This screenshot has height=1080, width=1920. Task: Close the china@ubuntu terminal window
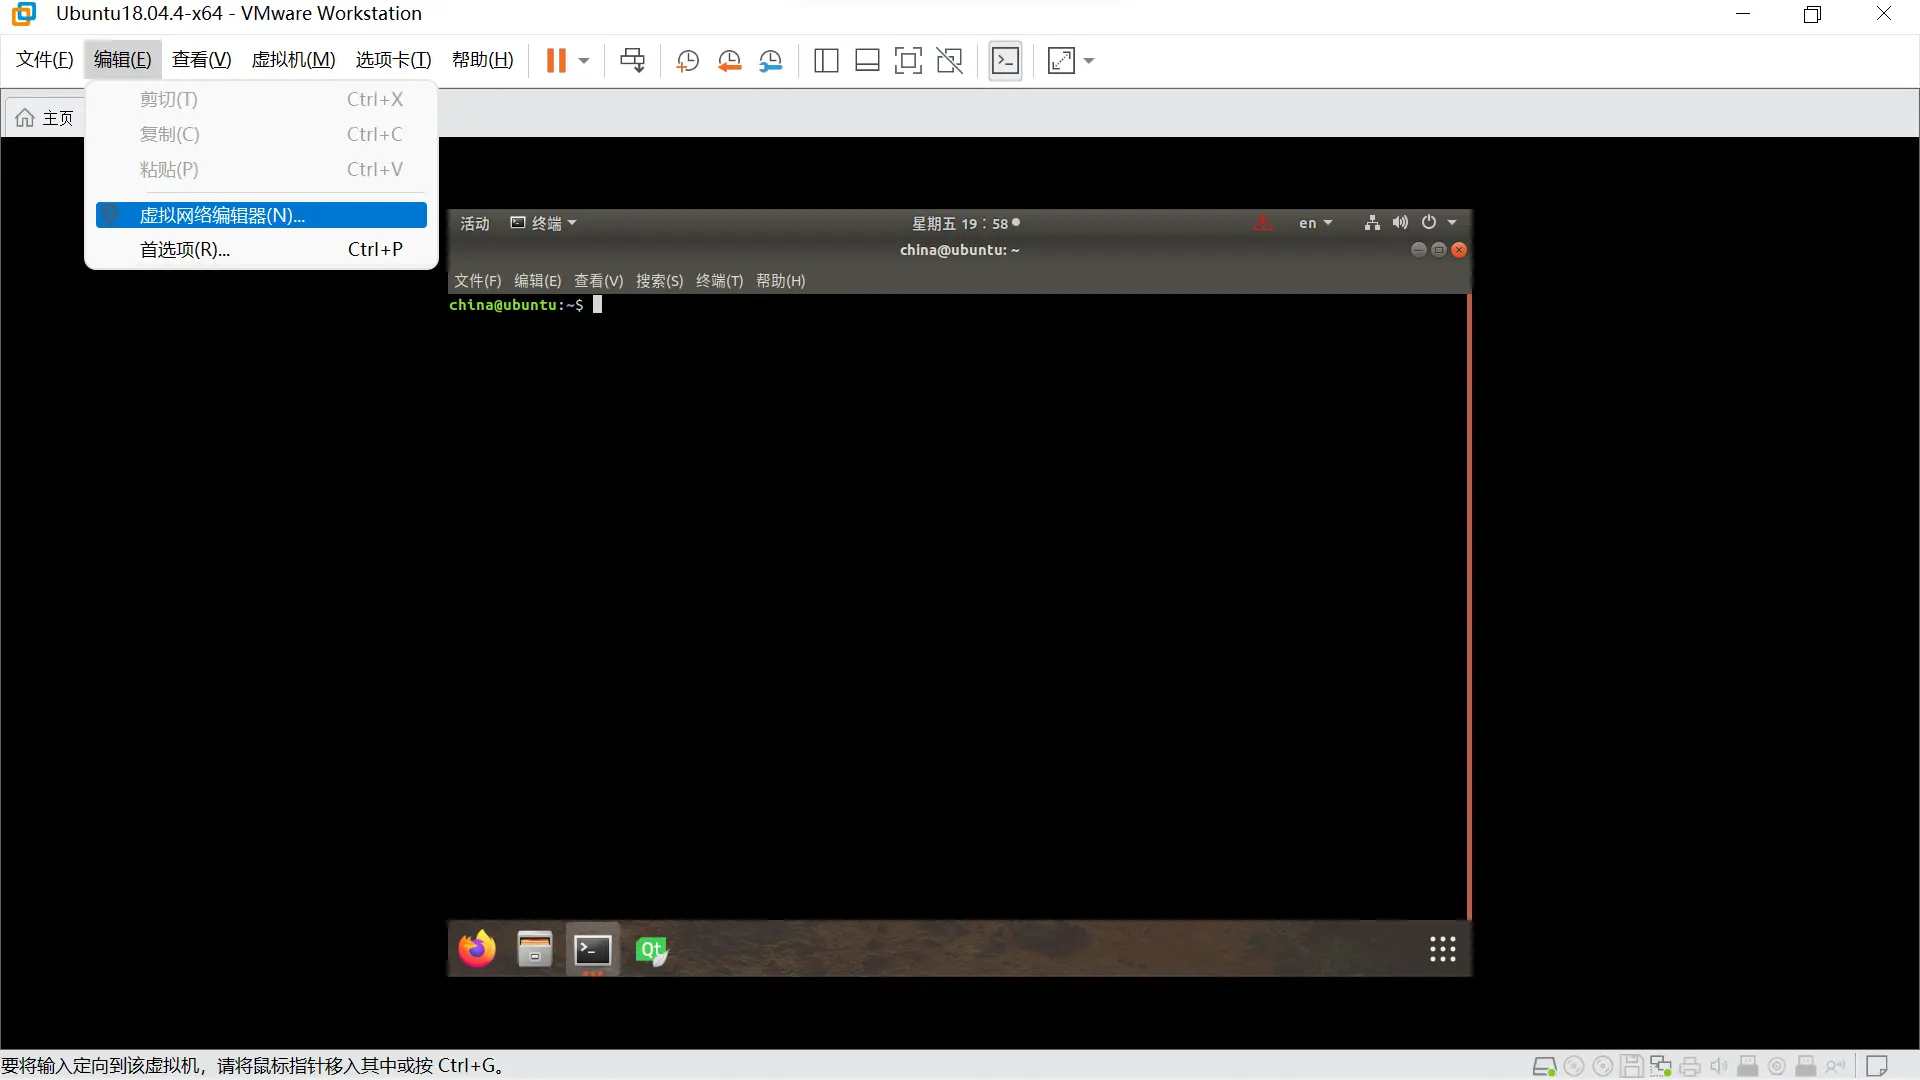[1459, 250]
